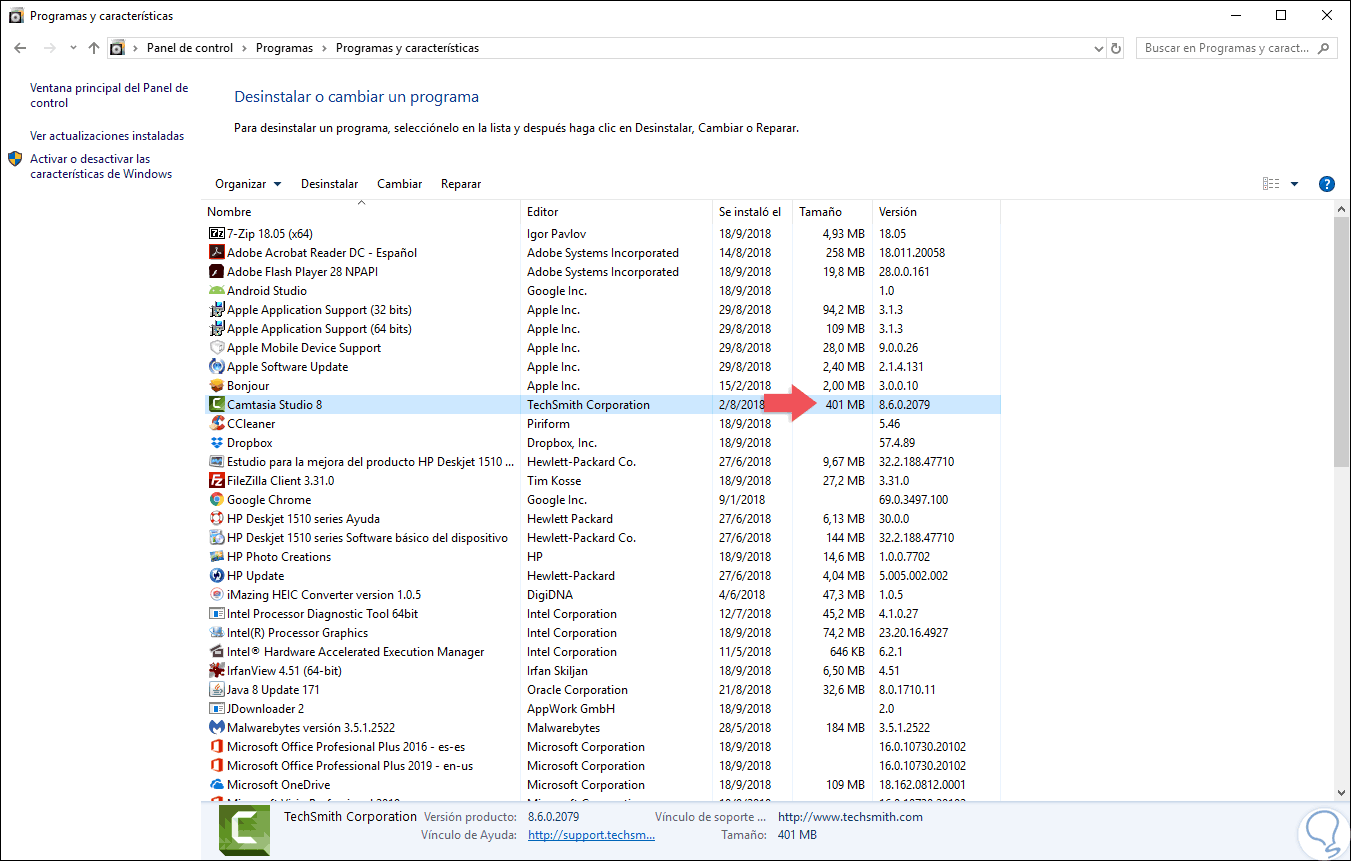The image size is (1351, 861).
Task: Click the Microsoft OneDrive icon
Action: [x=216, y=785]
